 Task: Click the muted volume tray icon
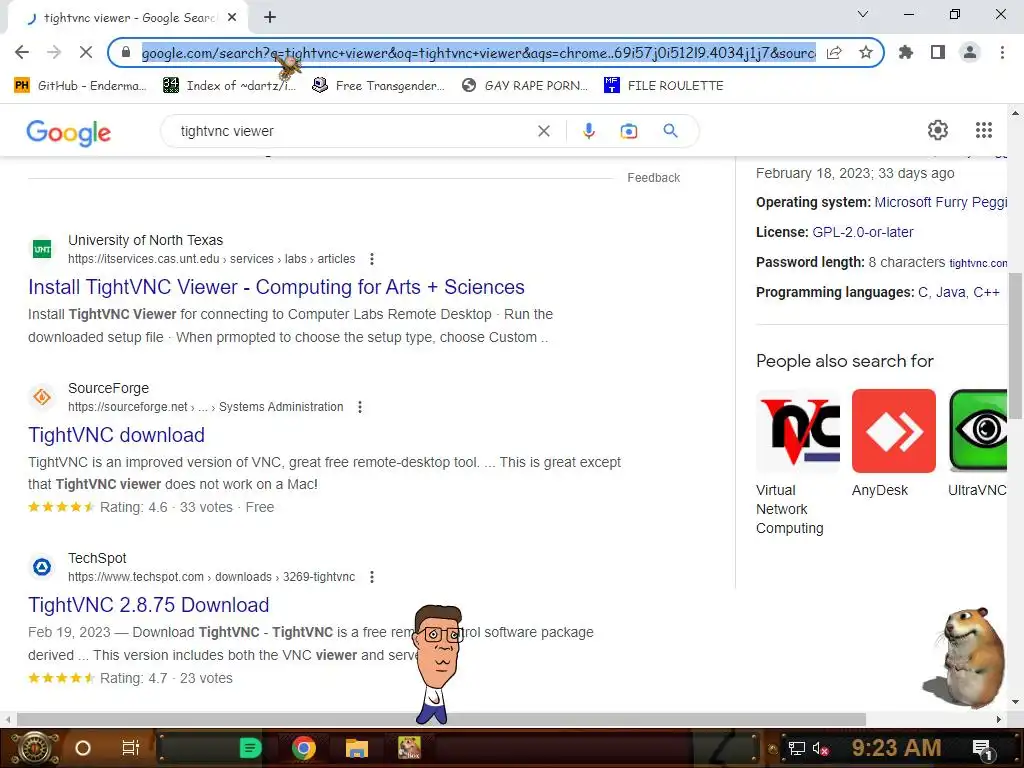820,748
